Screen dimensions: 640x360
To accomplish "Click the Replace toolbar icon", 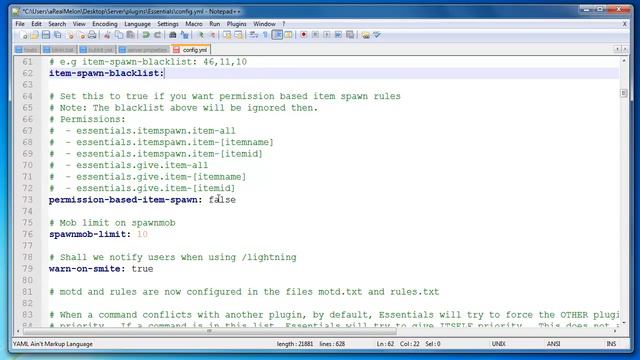I will (184, 35).
